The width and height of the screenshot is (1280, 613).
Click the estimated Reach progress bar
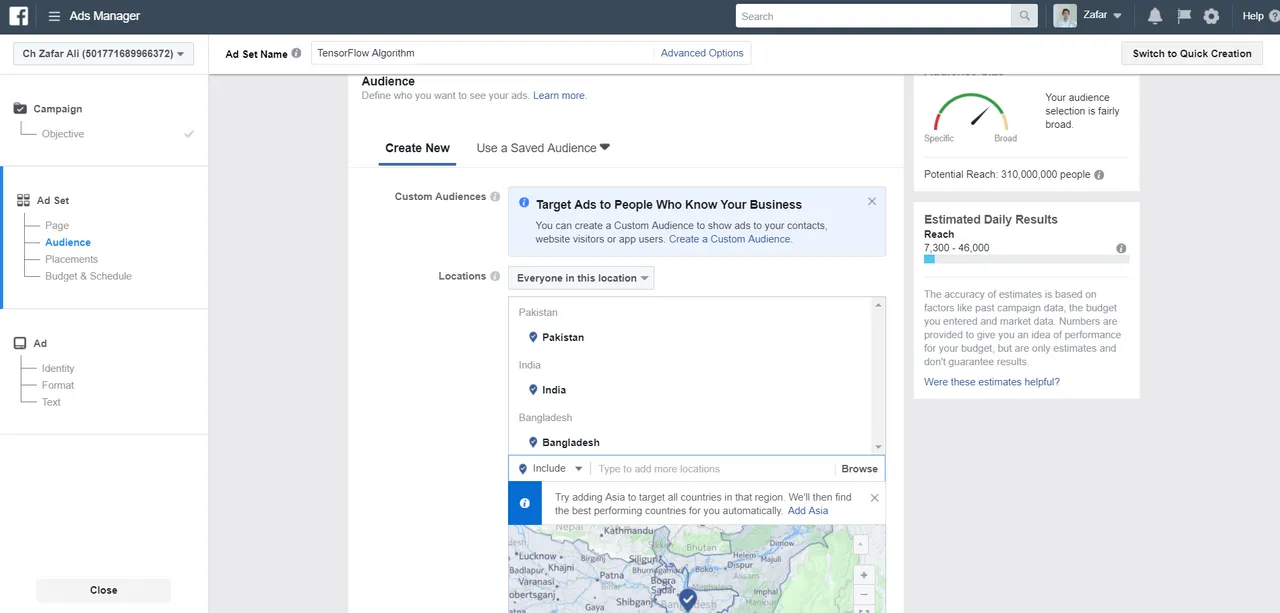point(1027,259)
